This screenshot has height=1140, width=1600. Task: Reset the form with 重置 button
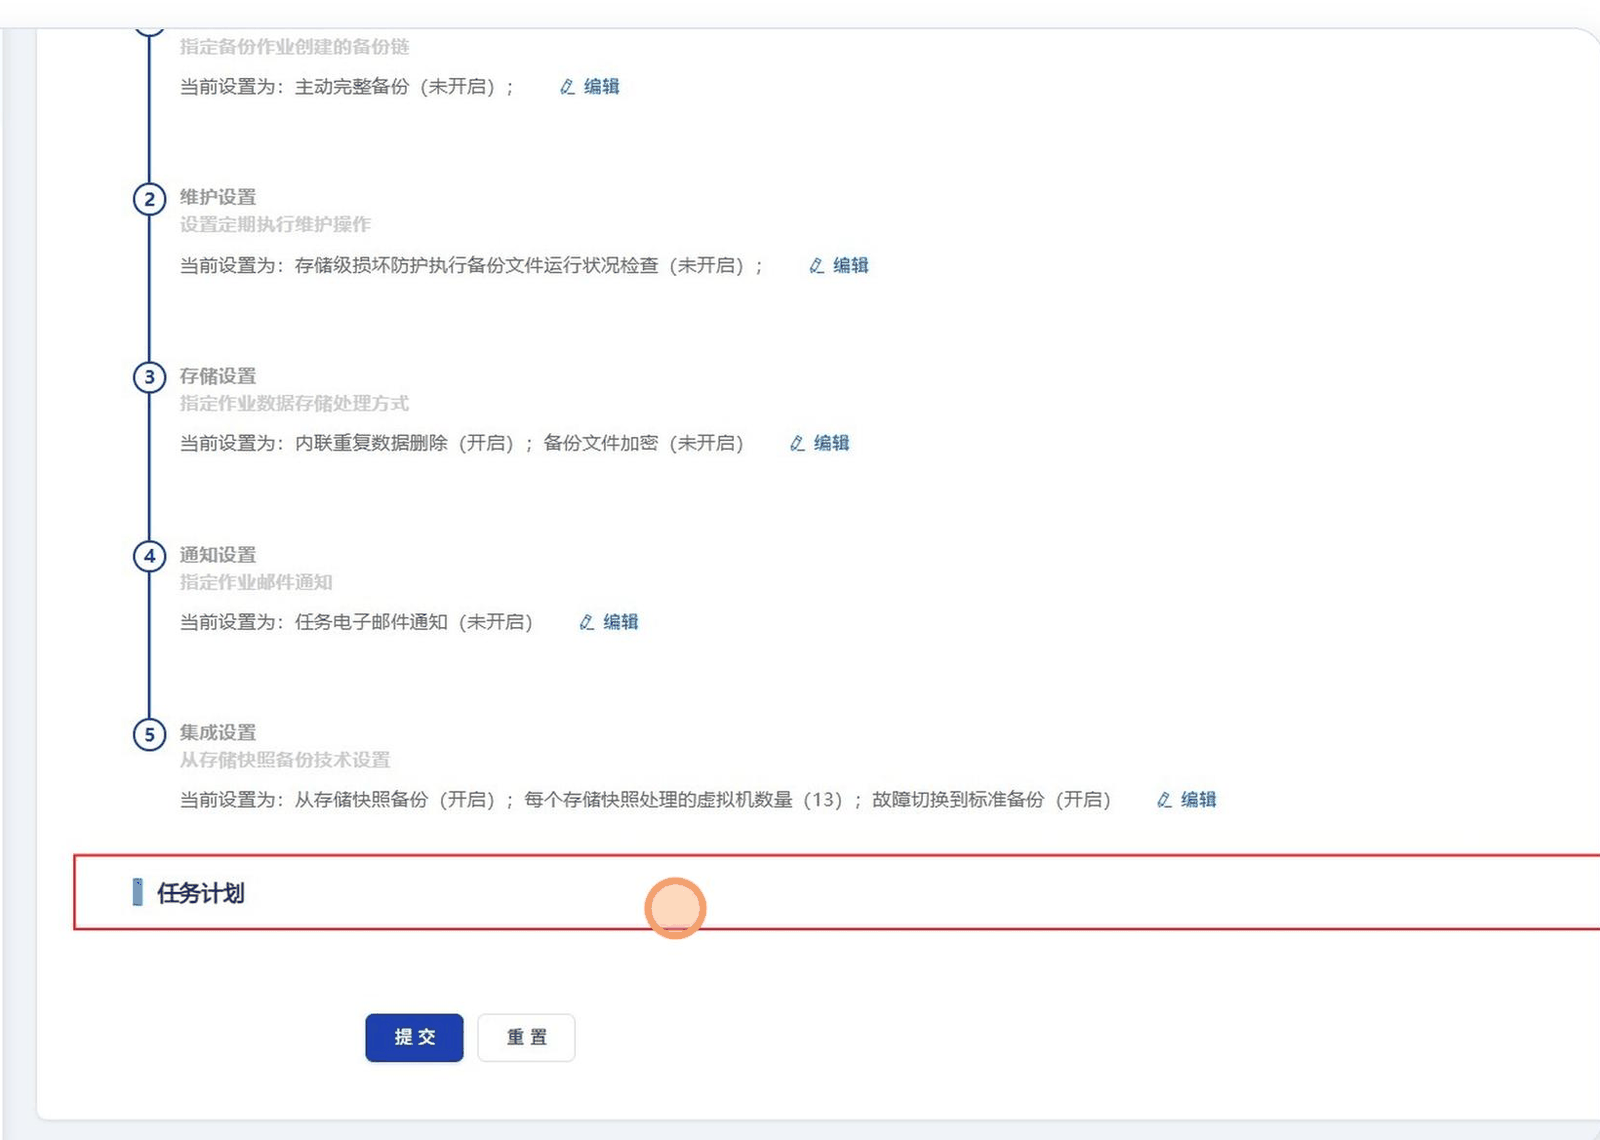pyautogui.click(x=526, y=1037)
